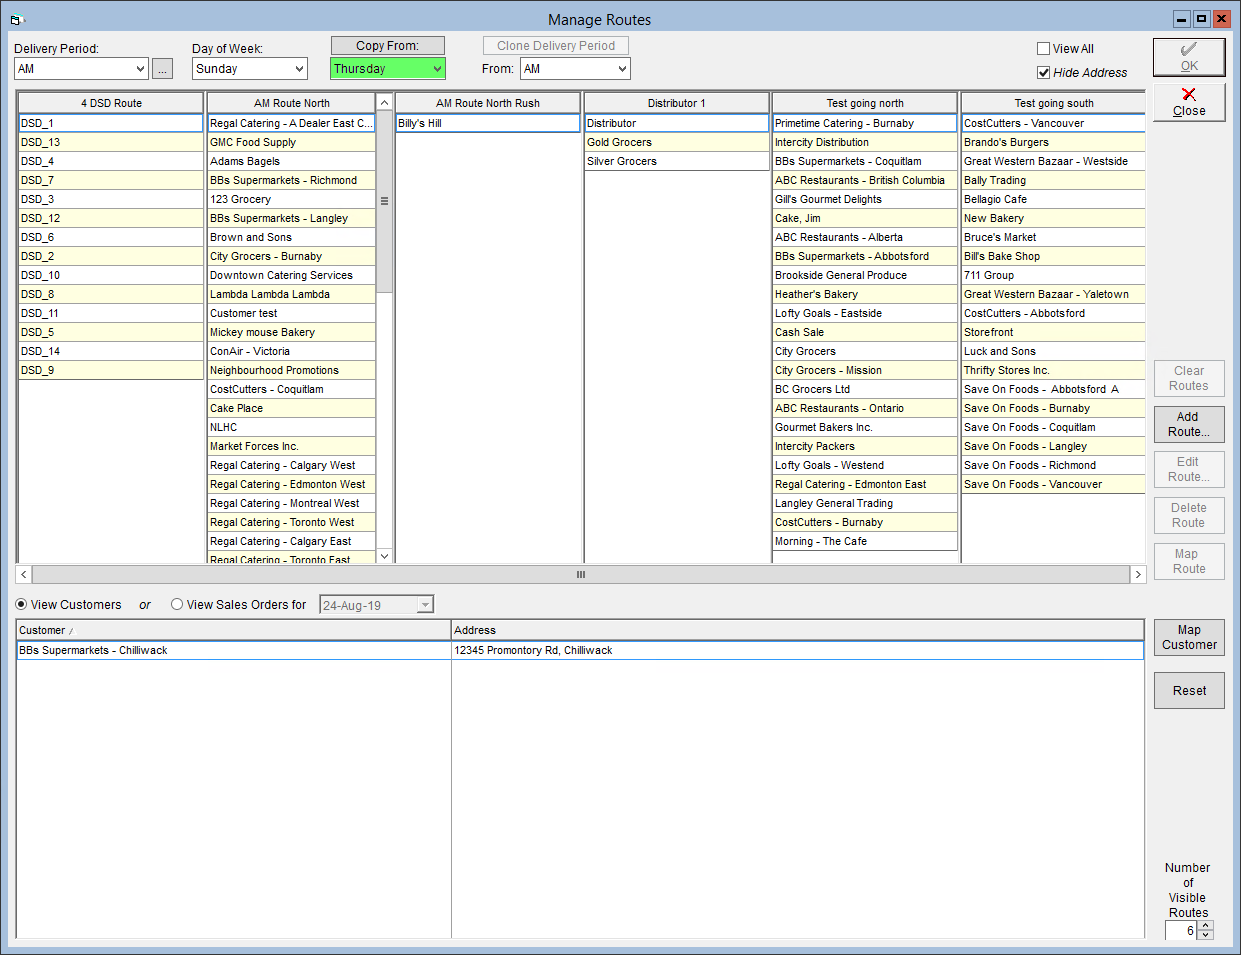Select Primetime Catering - Burnaby row

pos(865,123)
